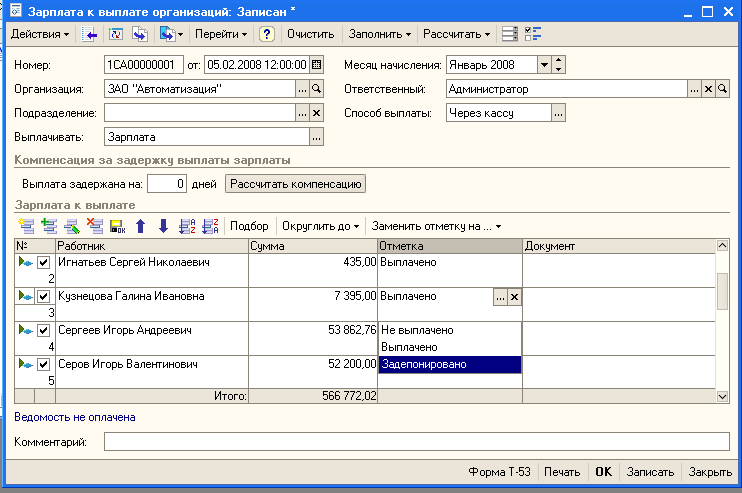Add a new row in payroll table
The width and height of the screenshot is (742, 493).
26,226
